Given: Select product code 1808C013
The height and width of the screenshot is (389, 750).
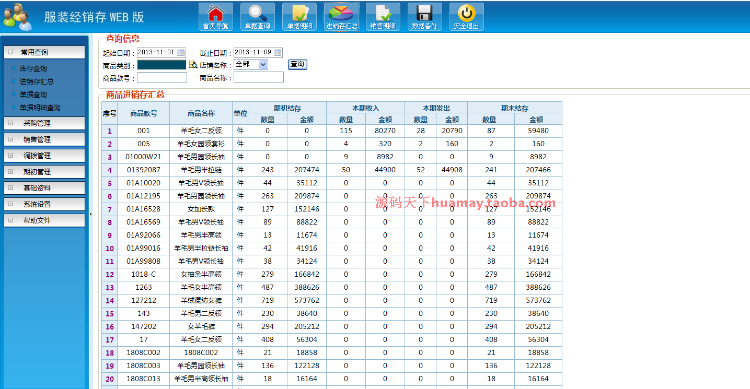Looking at the screenshot, I should tap(143, 378).
